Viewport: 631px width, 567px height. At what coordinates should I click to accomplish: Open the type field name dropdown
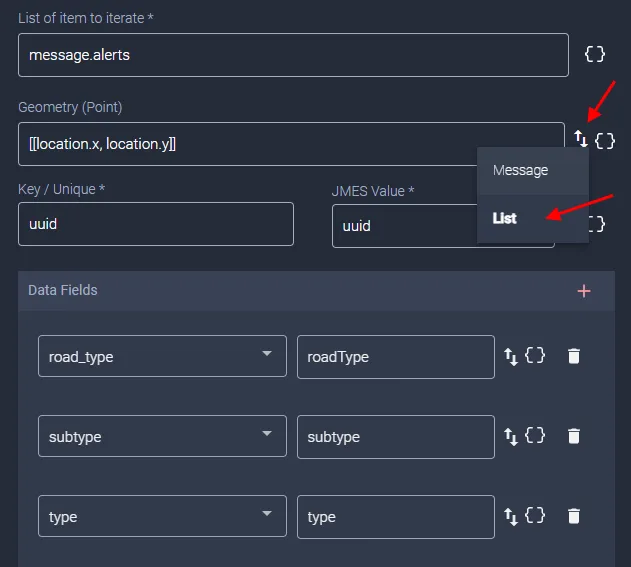click(162, 516)
